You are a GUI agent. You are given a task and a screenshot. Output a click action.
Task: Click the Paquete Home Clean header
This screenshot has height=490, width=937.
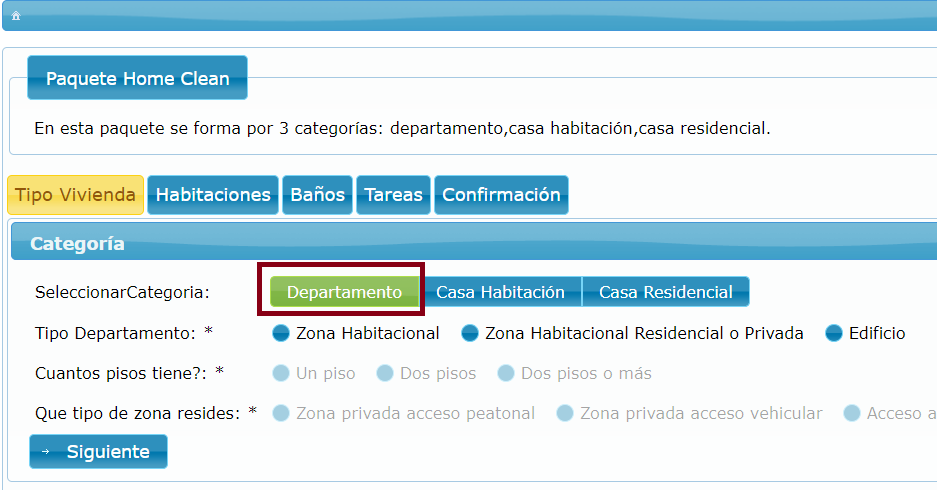click(137, 78)
